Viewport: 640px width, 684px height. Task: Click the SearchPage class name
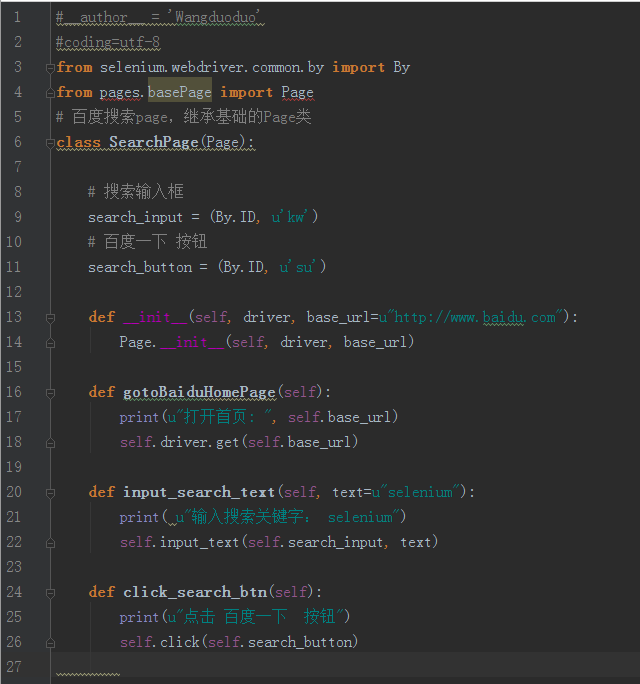(x=154, y=142)
